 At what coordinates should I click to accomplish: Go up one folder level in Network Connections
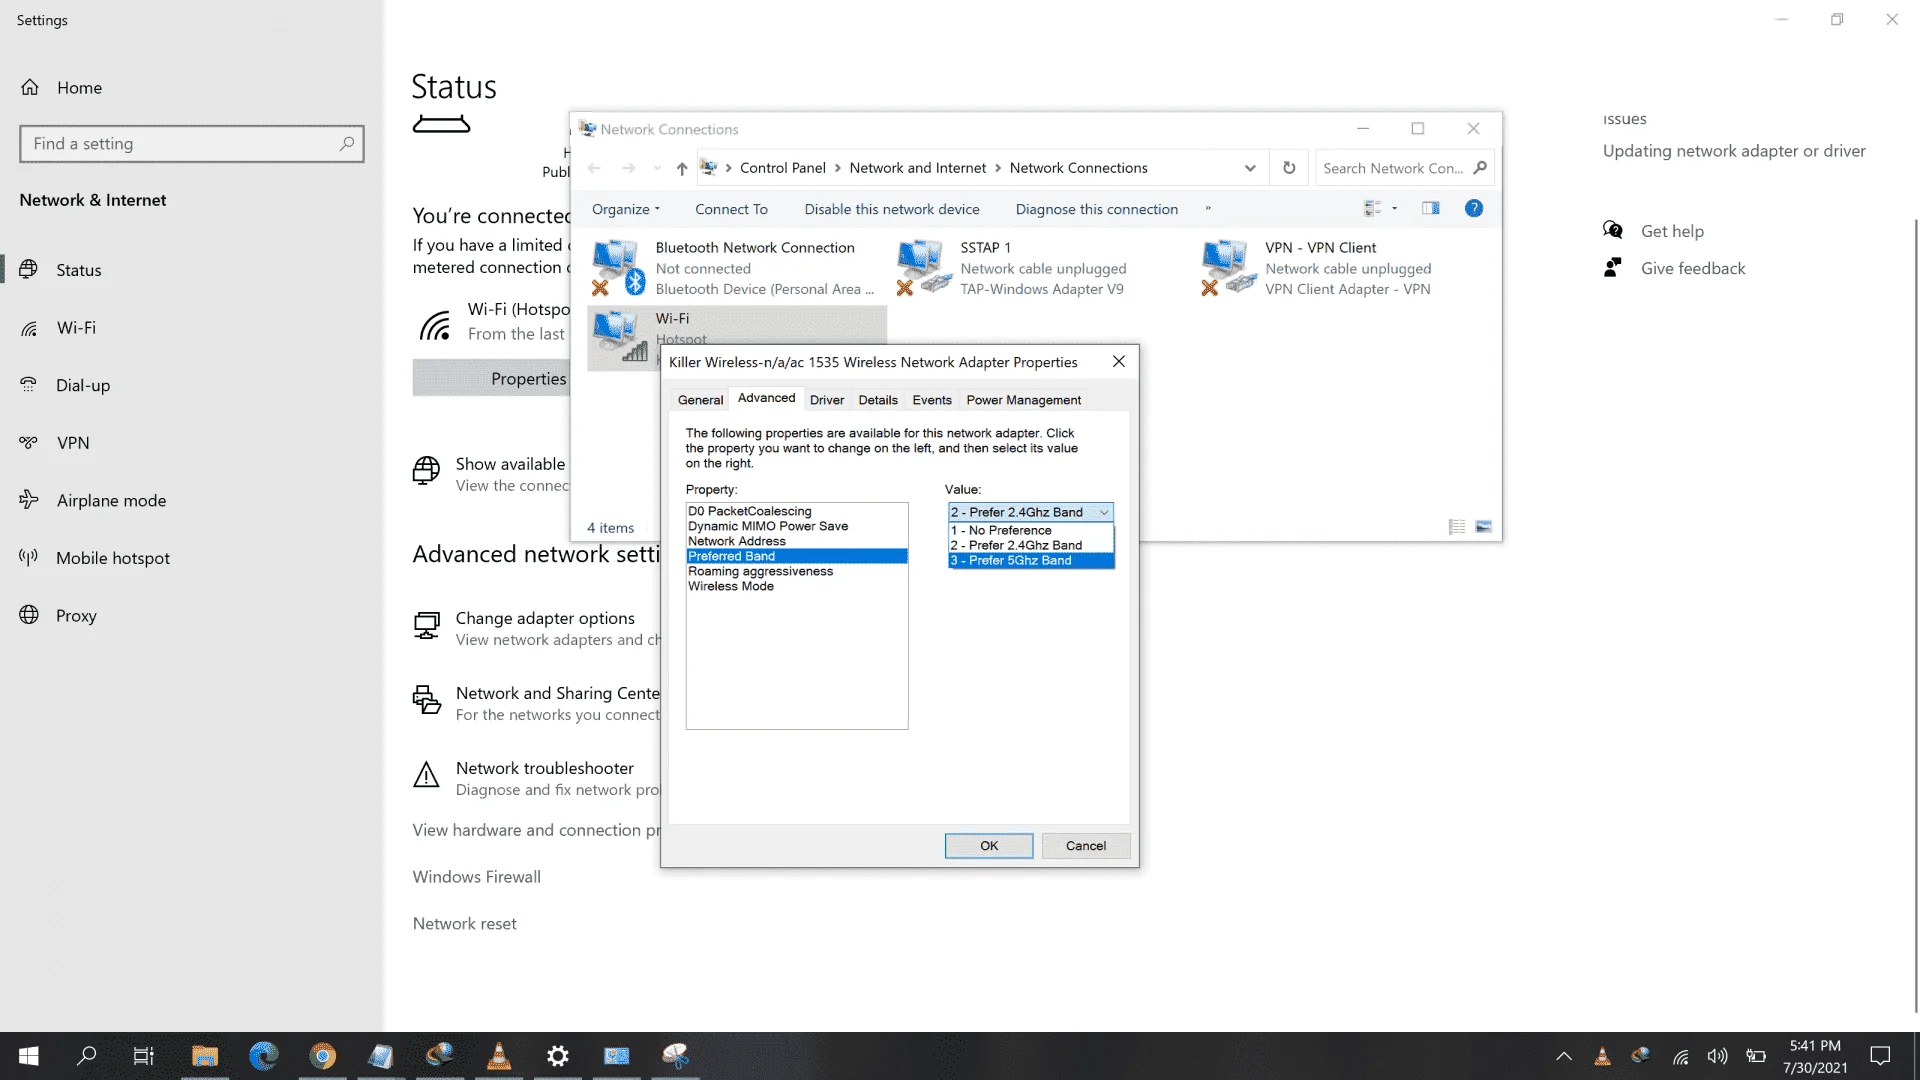pos(682,168)
